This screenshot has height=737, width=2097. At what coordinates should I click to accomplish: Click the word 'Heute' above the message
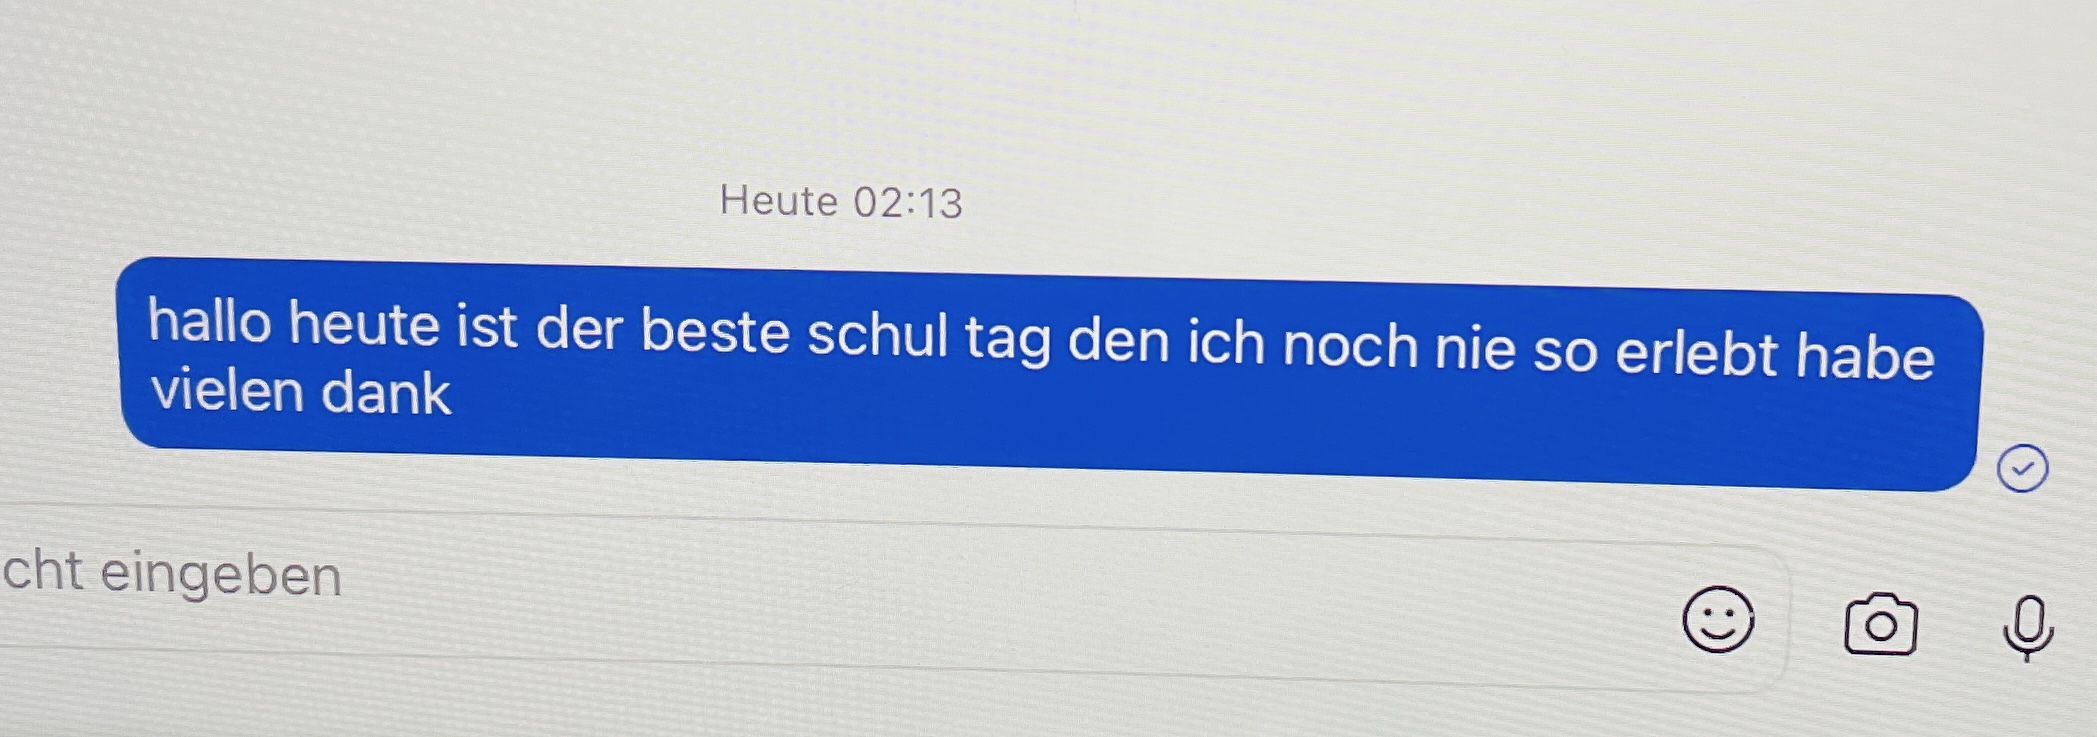point(779,201)
